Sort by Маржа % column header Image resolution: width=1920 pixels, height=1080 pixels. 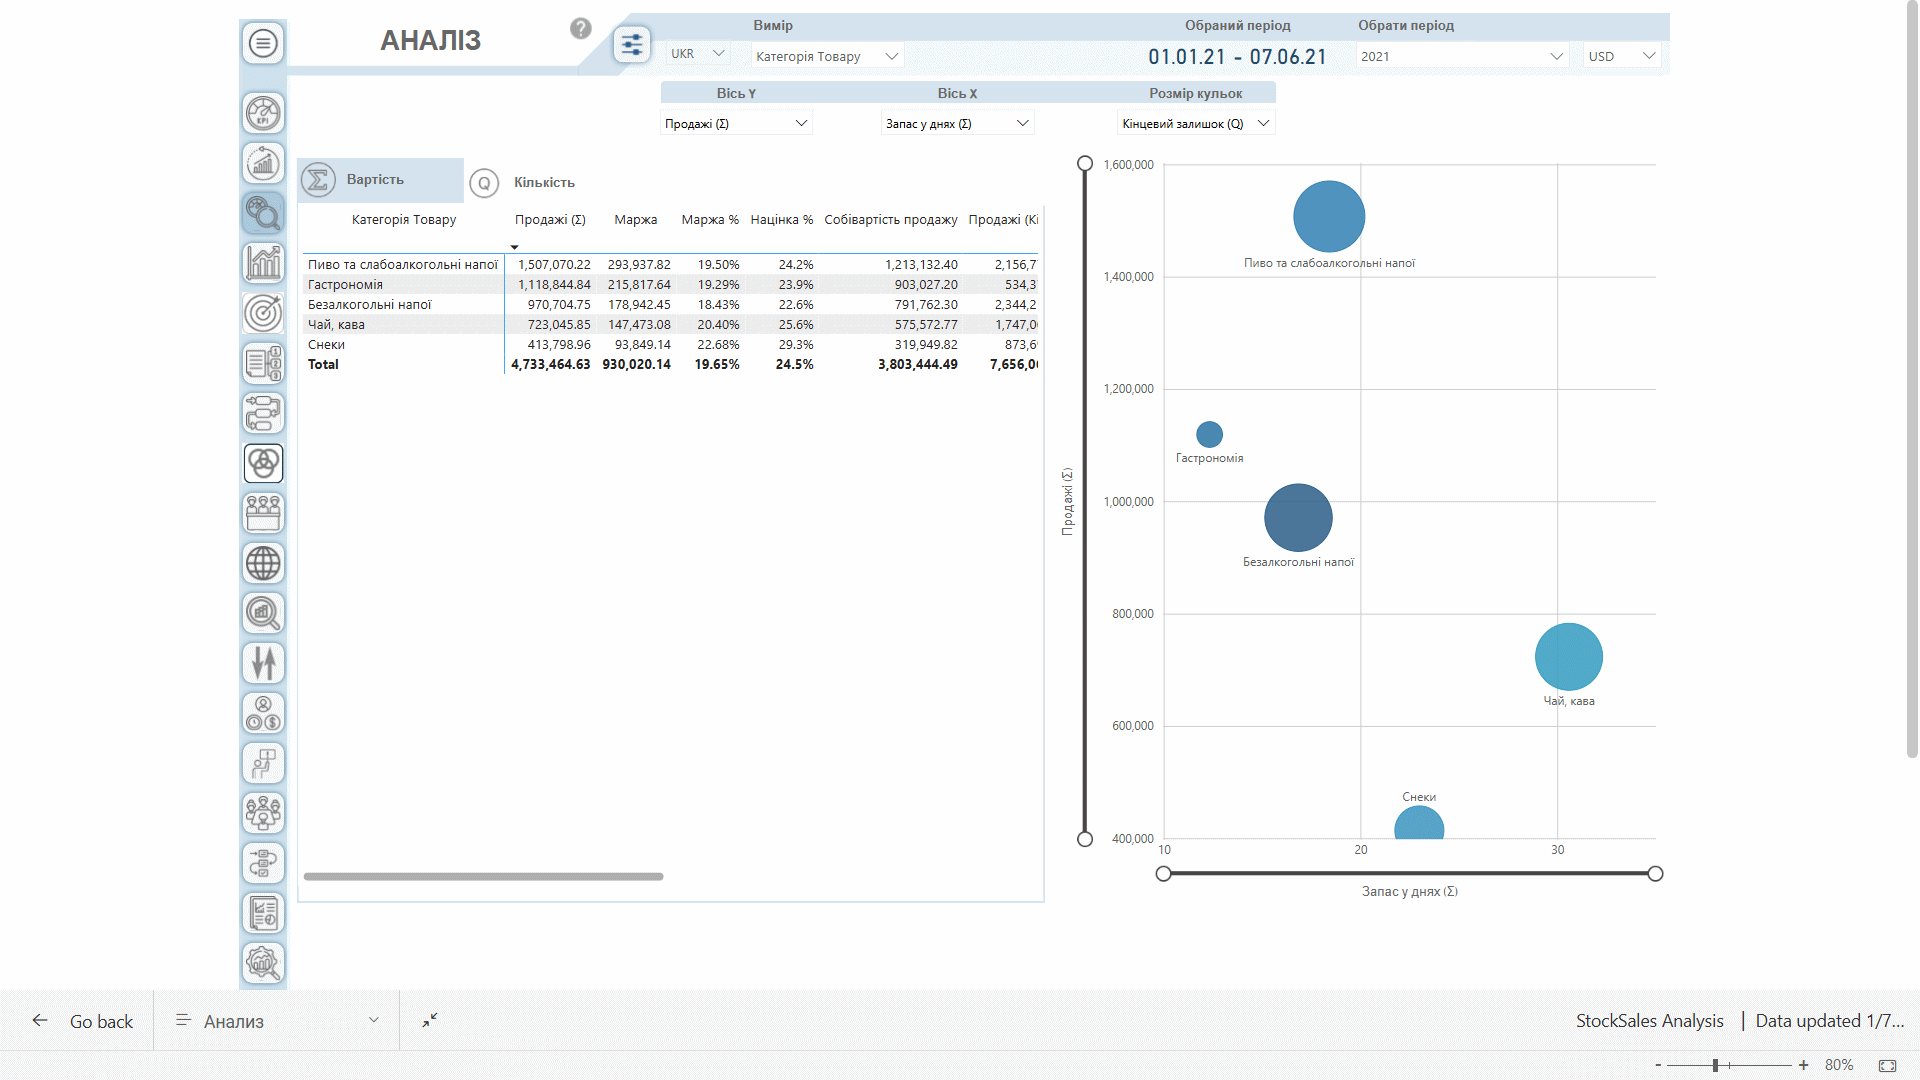709,219
